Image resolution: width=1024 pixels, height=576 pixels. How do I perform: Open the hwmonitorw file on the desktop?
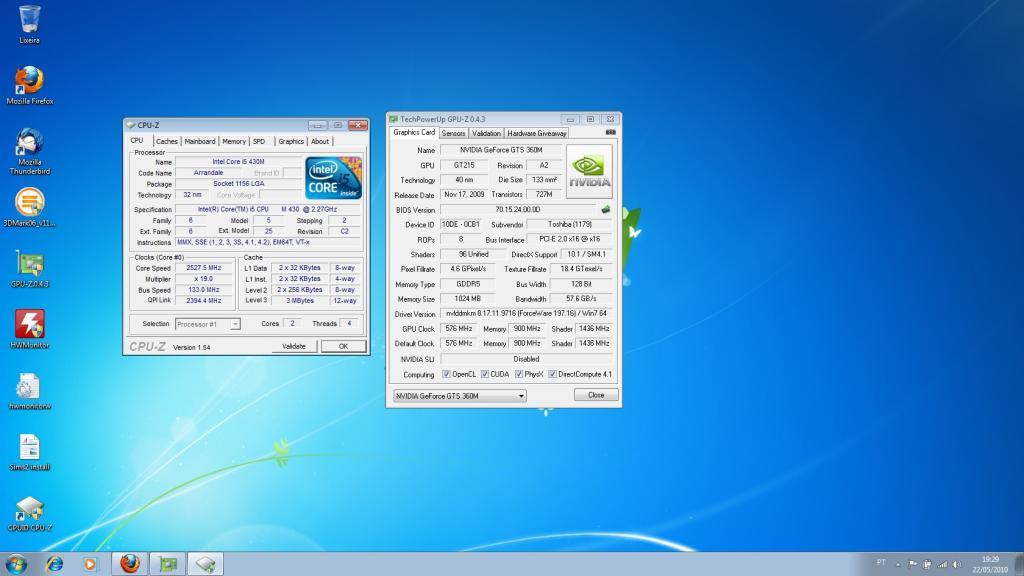pyautogui.click(x=29, y=391)
